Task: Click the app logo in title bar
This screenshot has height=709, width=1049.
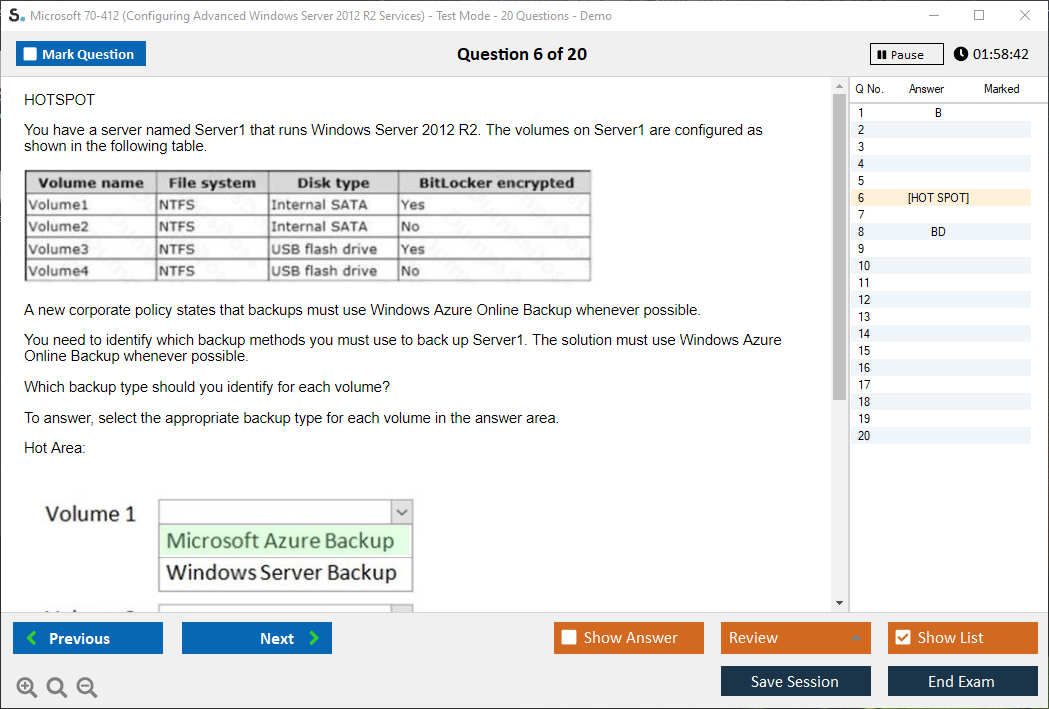Action: tap(15, 15)
